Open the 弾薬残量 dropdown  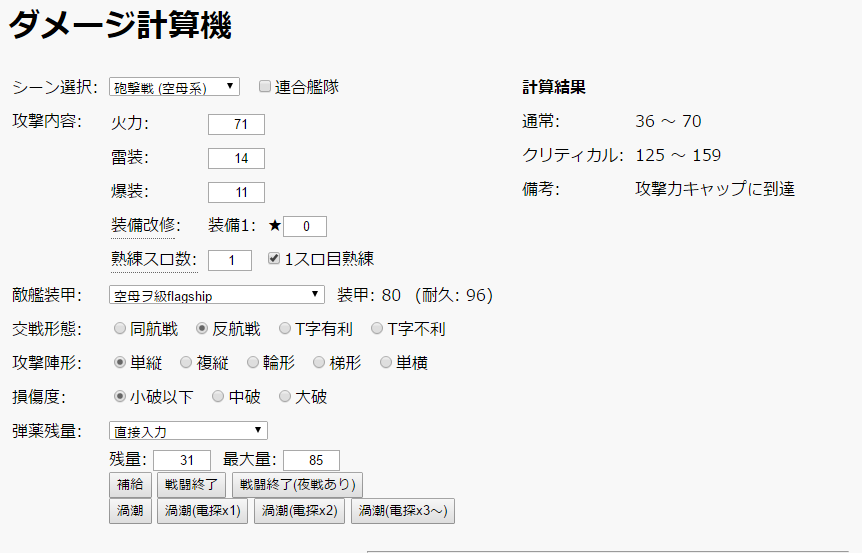188,431
